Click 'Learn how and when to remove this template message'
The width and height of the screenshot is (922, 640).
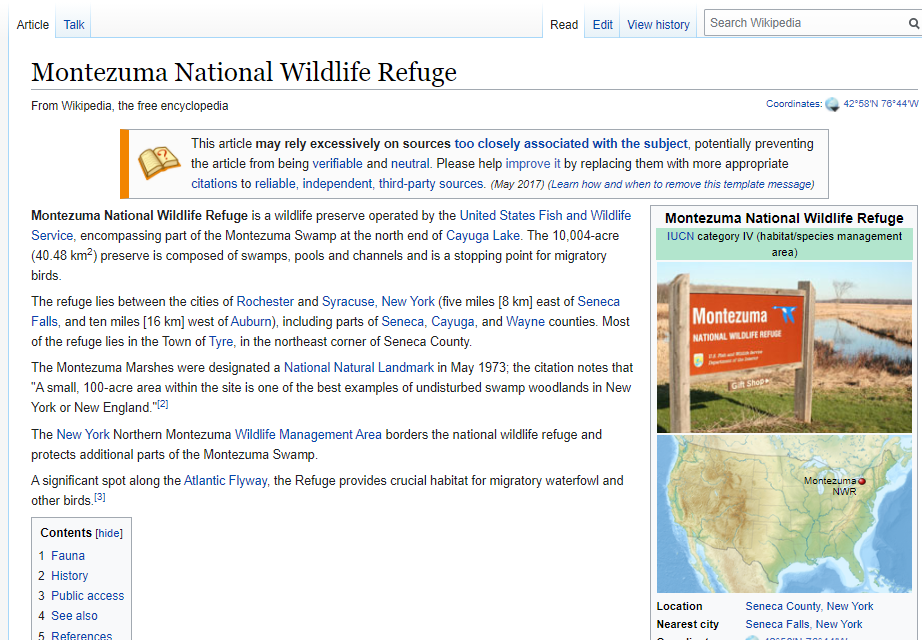click(681, 184)
